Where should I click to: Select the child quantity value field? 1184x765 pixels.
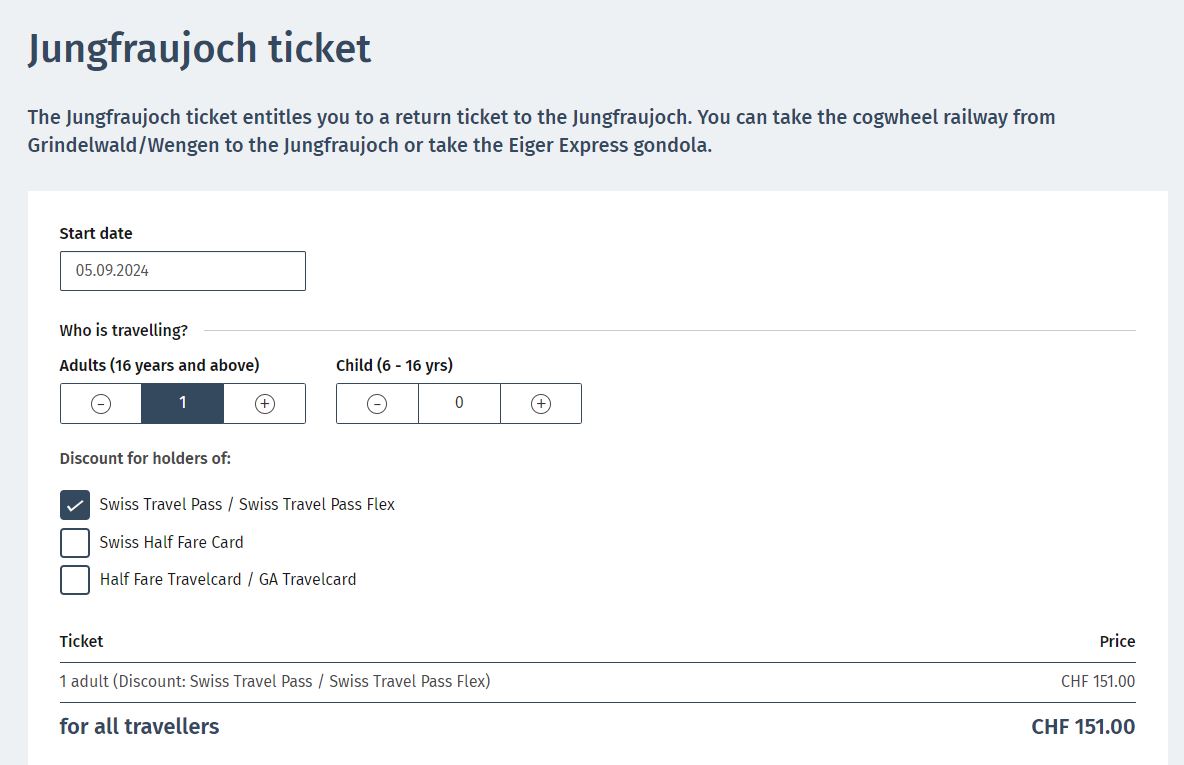[x=459, y=404]
